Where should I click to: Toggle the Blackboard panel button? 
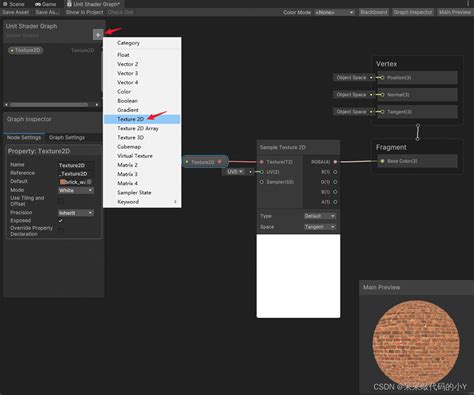click(x=374, y=12)
